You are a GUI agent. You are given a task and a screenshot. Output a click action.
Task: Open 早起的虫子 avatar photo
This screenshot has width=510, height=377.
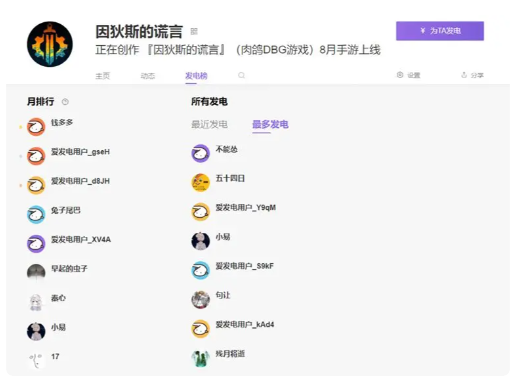(x=36, y=273)
